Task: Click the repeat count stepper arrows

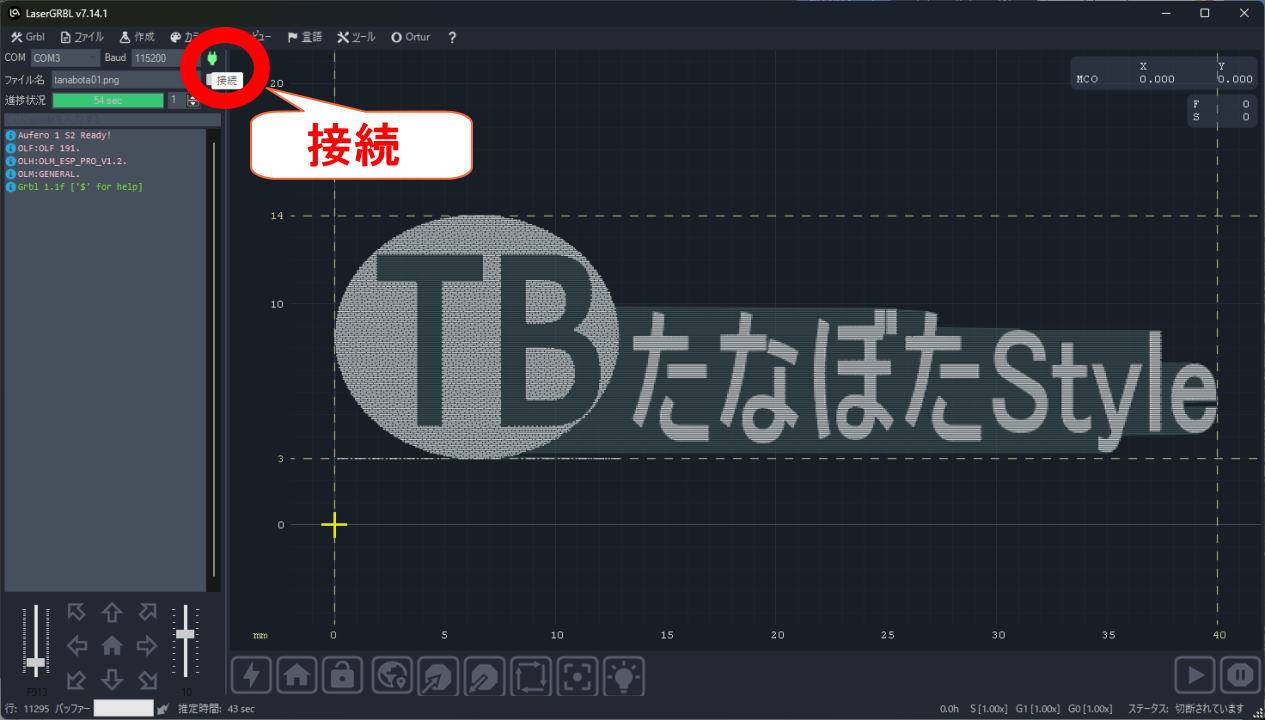Action: click(x=193, y=100)
